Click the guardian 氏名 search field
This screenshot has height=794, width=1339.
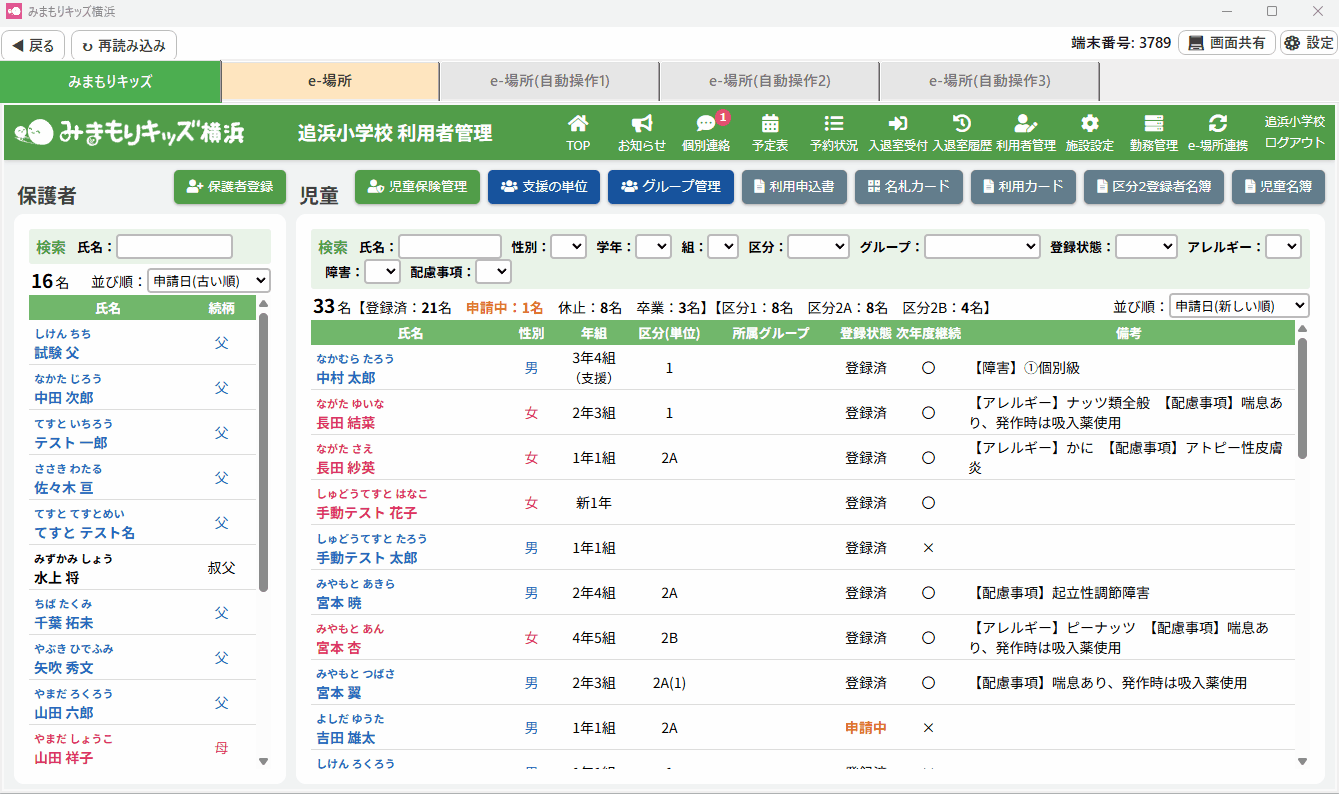175,246
